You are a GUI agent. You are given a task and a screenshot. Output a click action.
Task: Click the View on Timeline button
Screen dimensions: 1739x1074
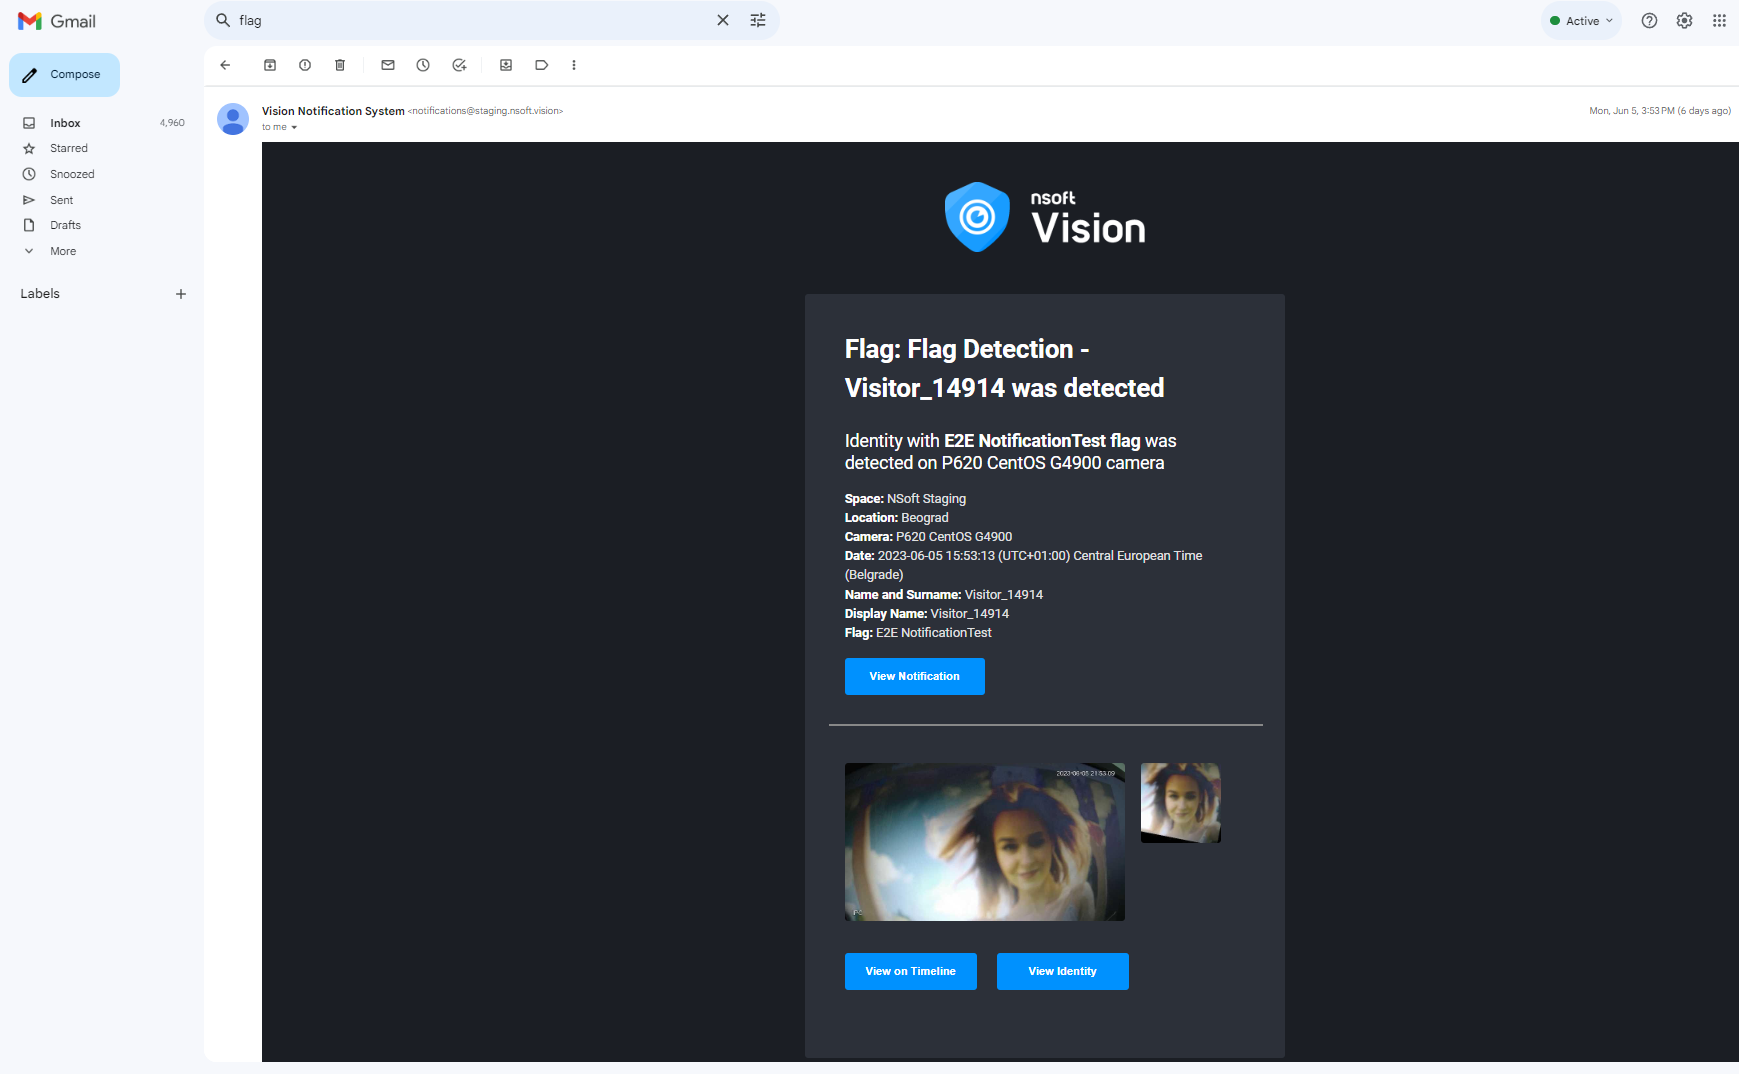[x=911, y=971]
